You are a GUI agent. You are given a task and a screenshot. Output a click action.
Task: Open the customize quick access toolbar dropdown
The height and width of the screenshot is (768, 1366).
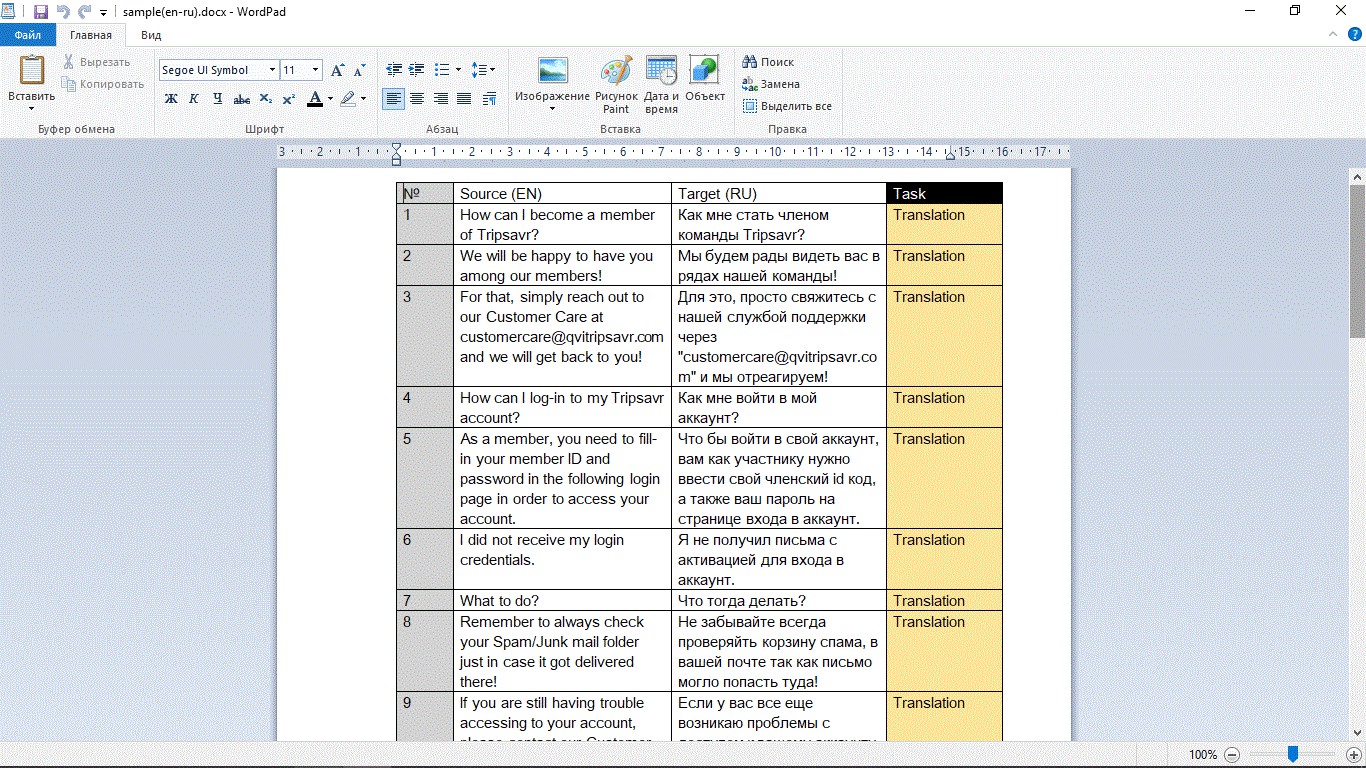(103, 13)
